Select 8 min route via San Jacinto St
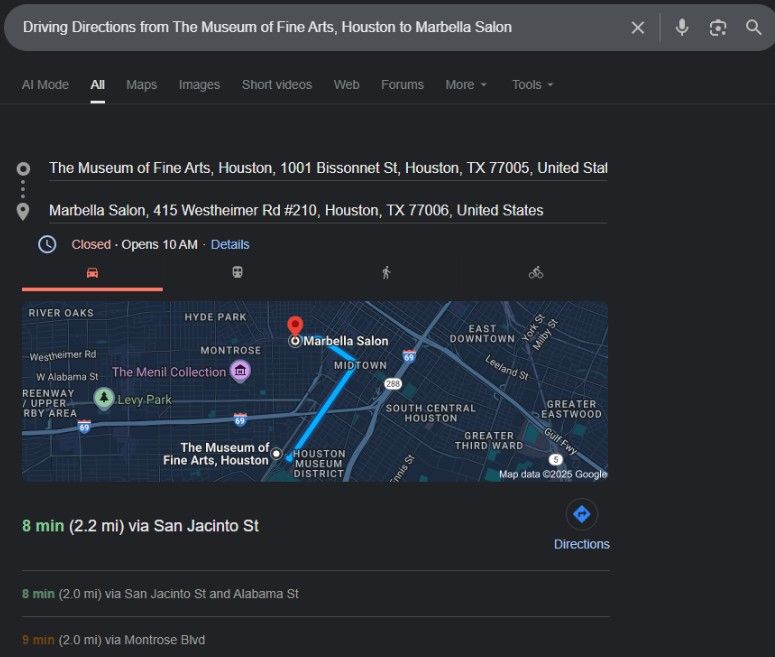This screenshot has width=775, height=657. click(x=140, y=526)
